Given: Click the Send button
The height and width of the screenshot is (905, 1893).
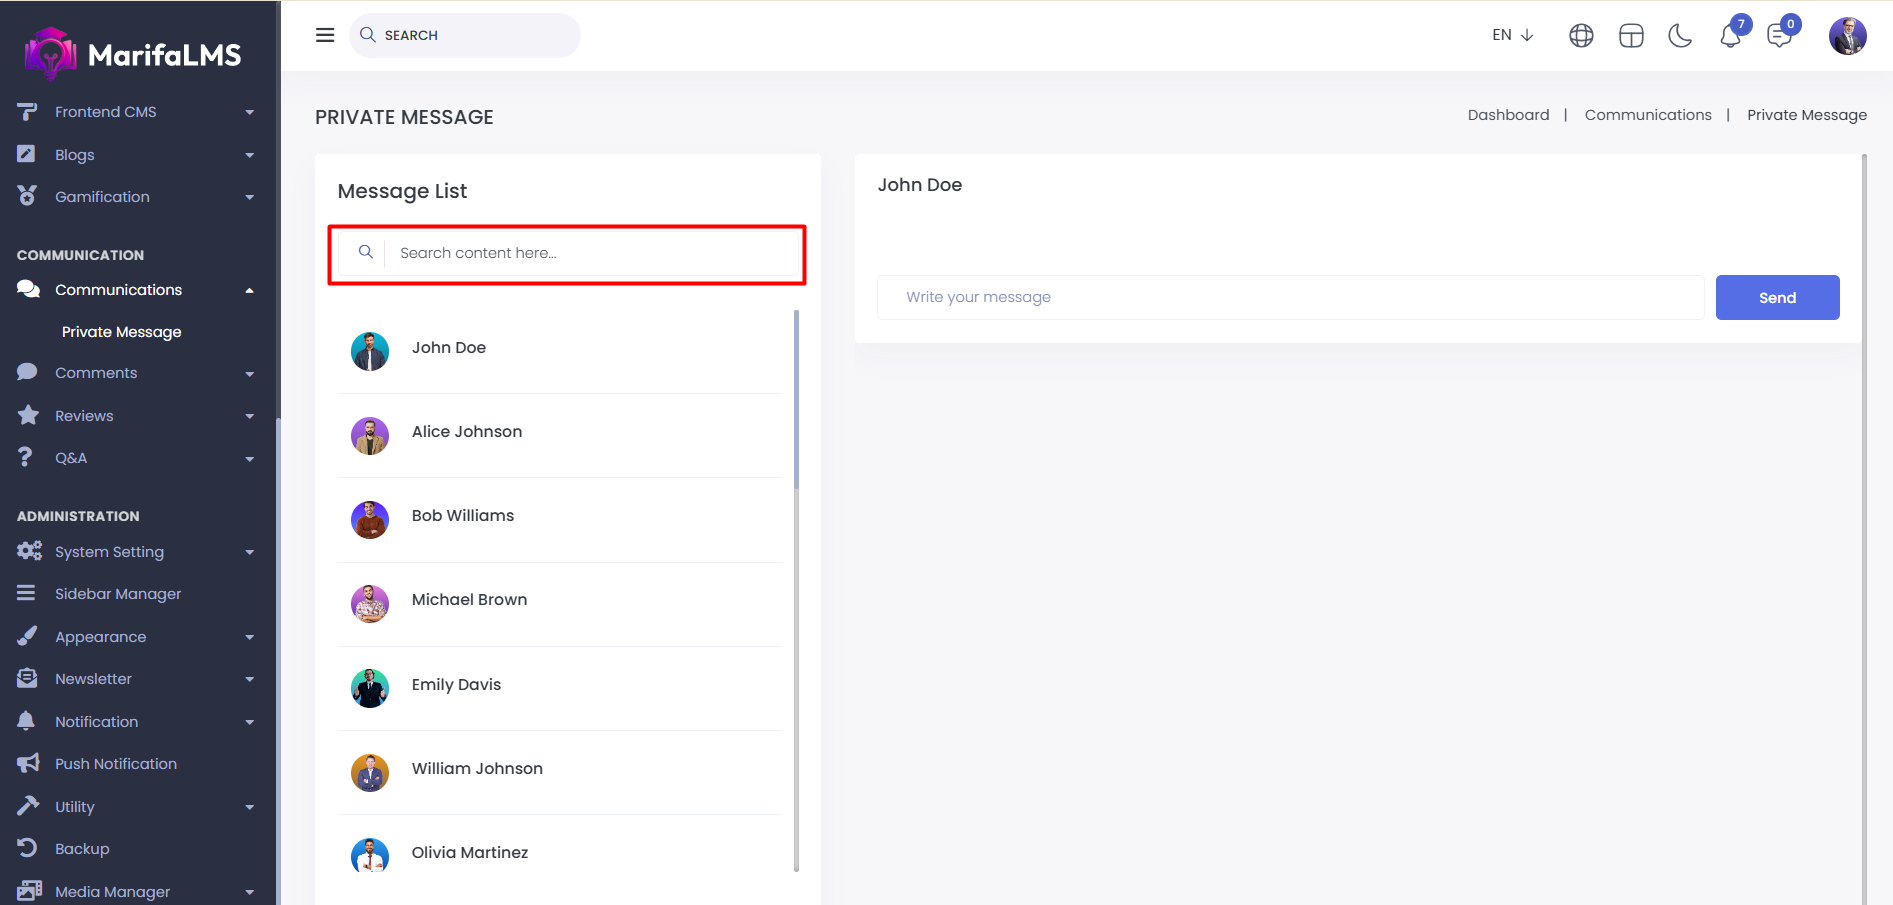Looking at the screenshot, I should (x=1777, y=298).
